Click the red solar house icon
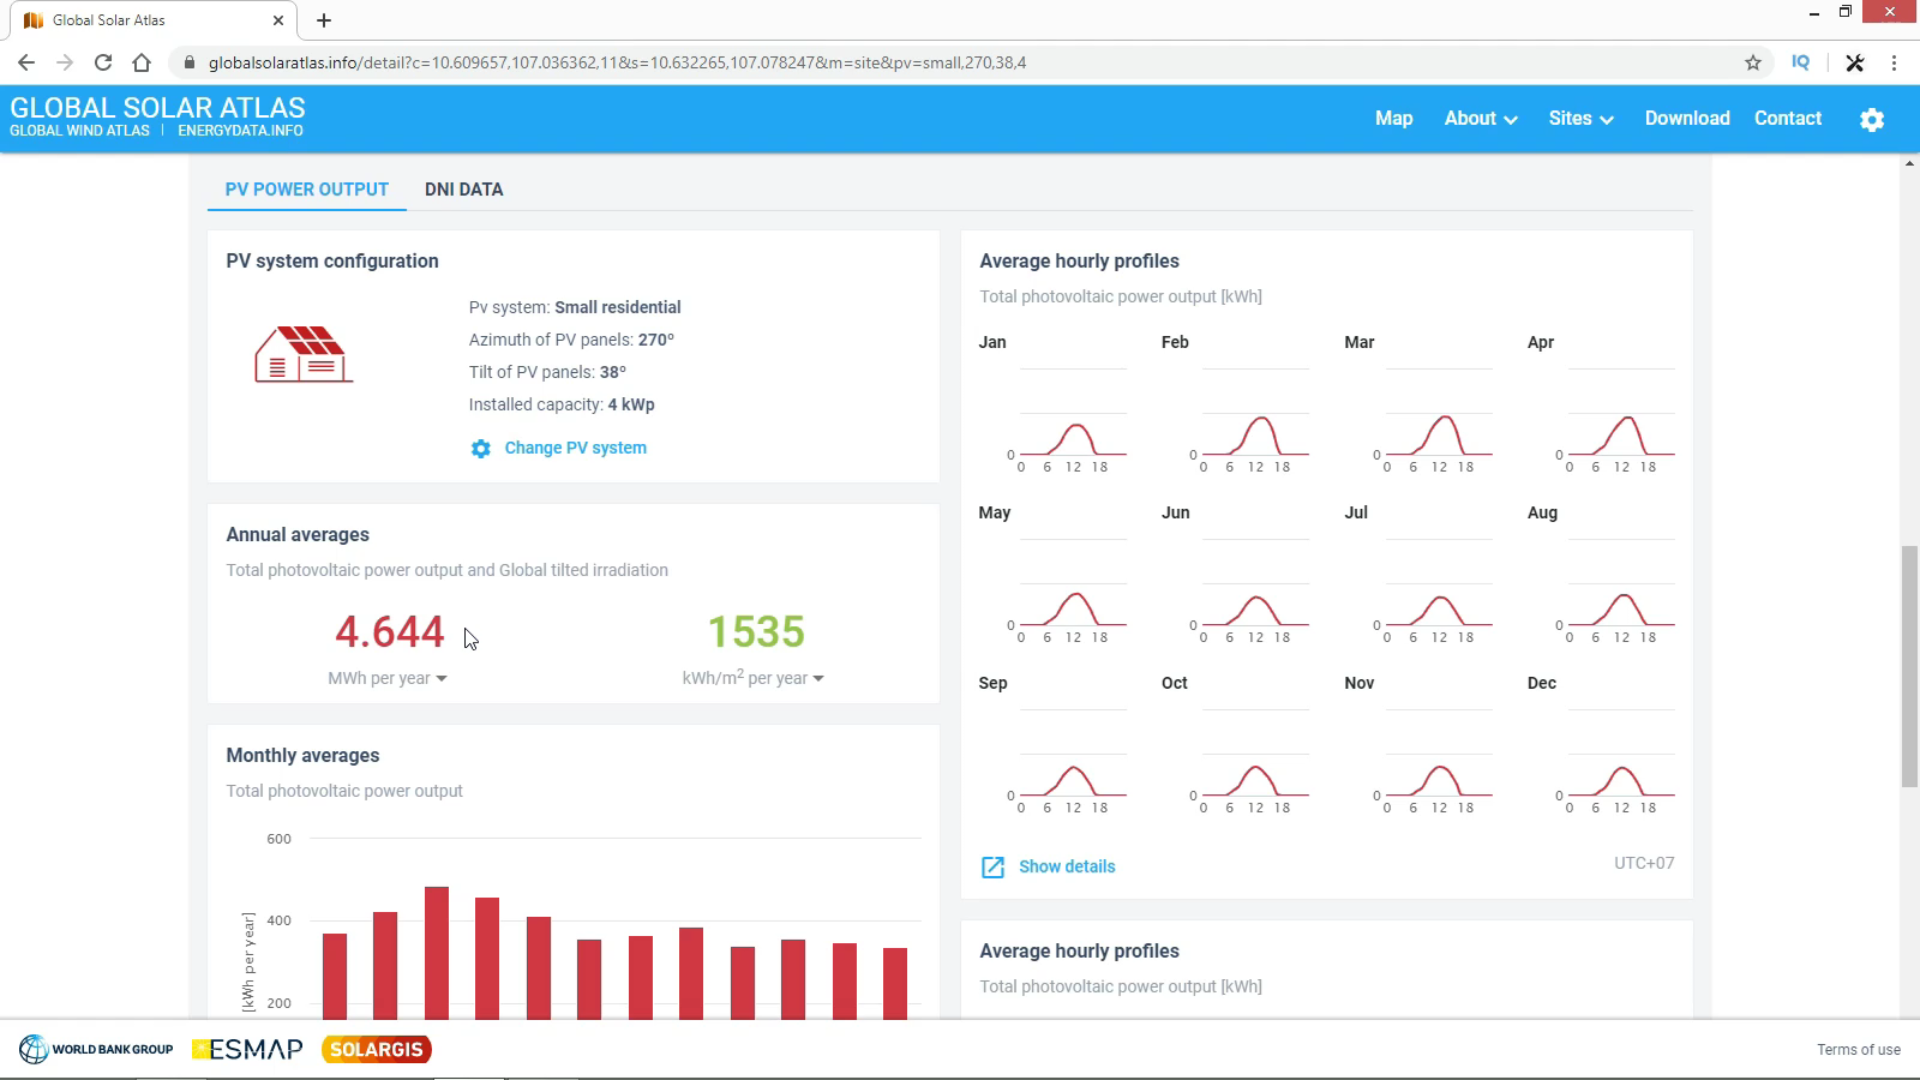Viewport: 1920px width, 1080px height. [x=303, y=355]
